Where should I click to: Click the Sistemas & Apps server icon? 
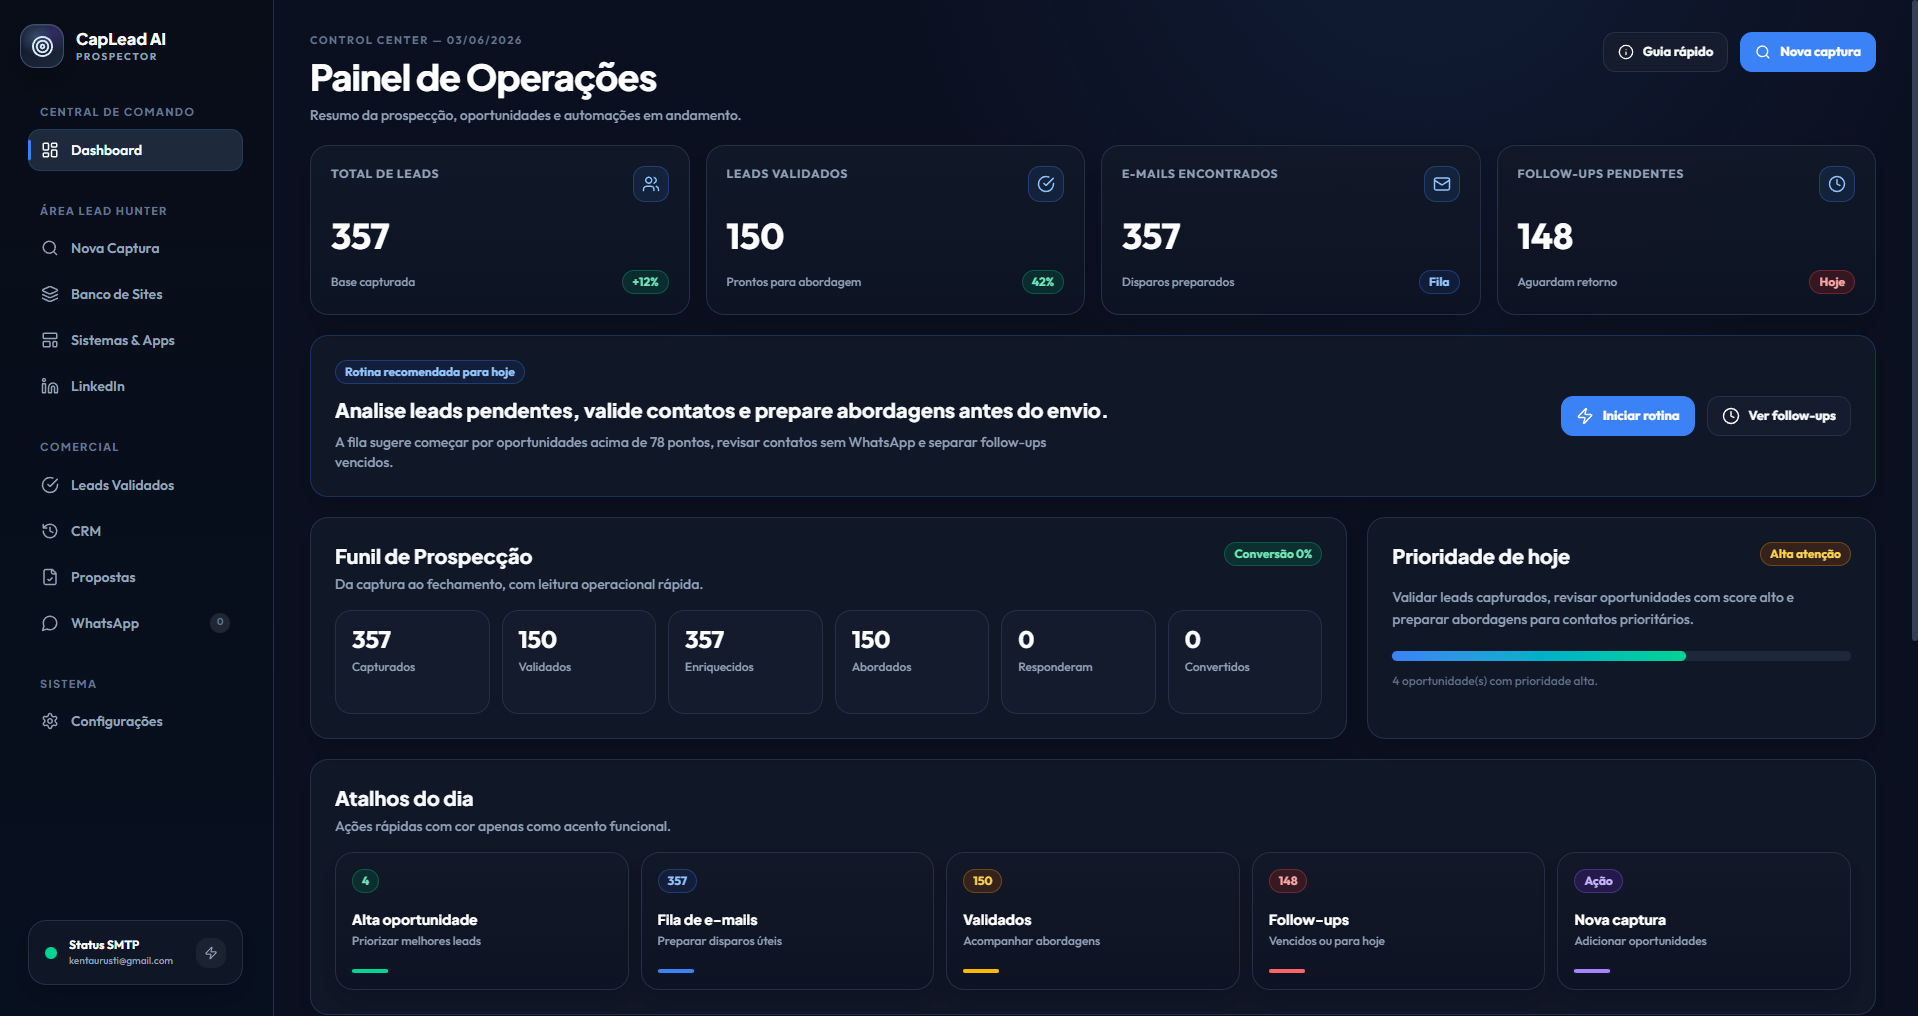[x=50, y=340]
